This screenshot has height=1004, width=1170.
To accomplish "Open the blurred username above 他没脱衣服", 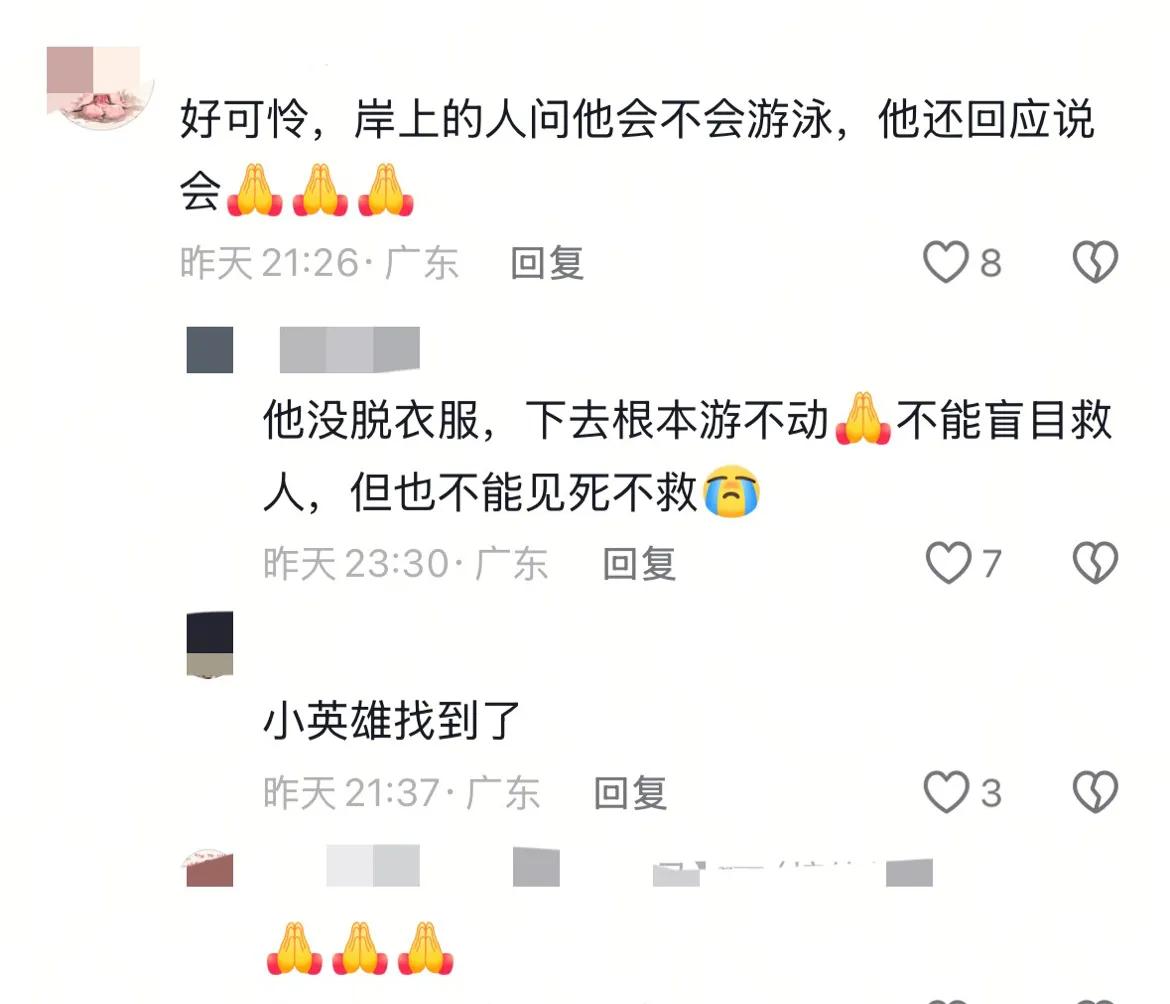I will pyautogui.click(x=349, y=350).
